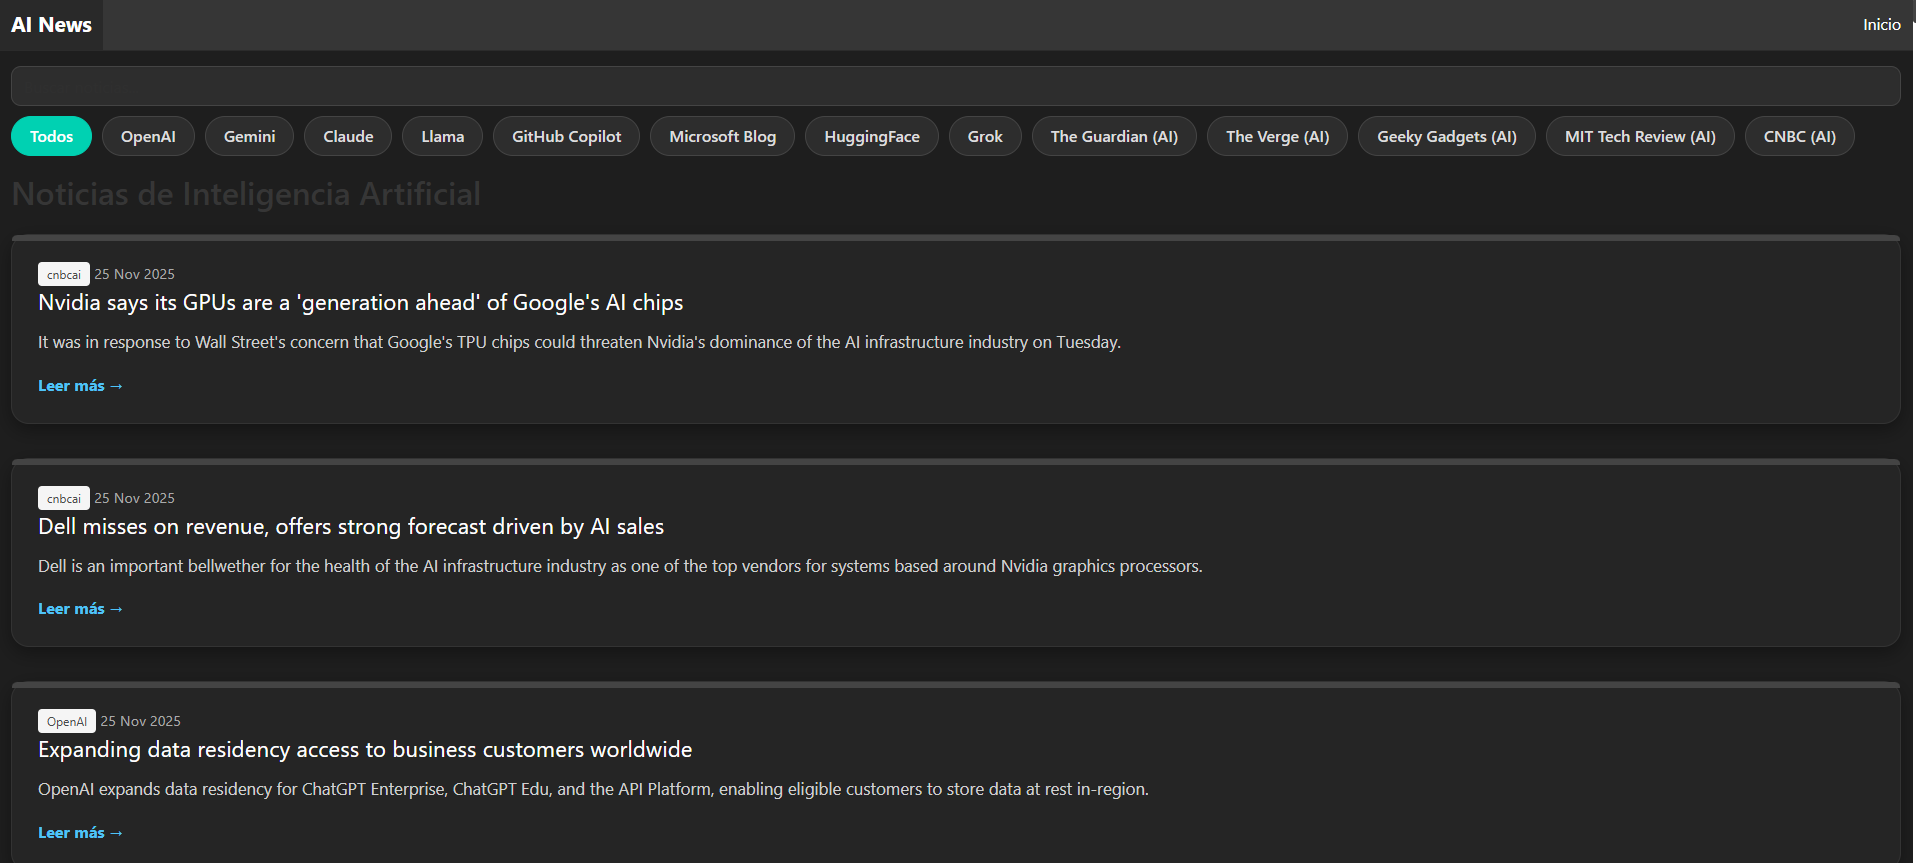Screen dimensions: 1916x863
Task: Filter news by MIT Tech Review (AI)
Action: 1640,137
